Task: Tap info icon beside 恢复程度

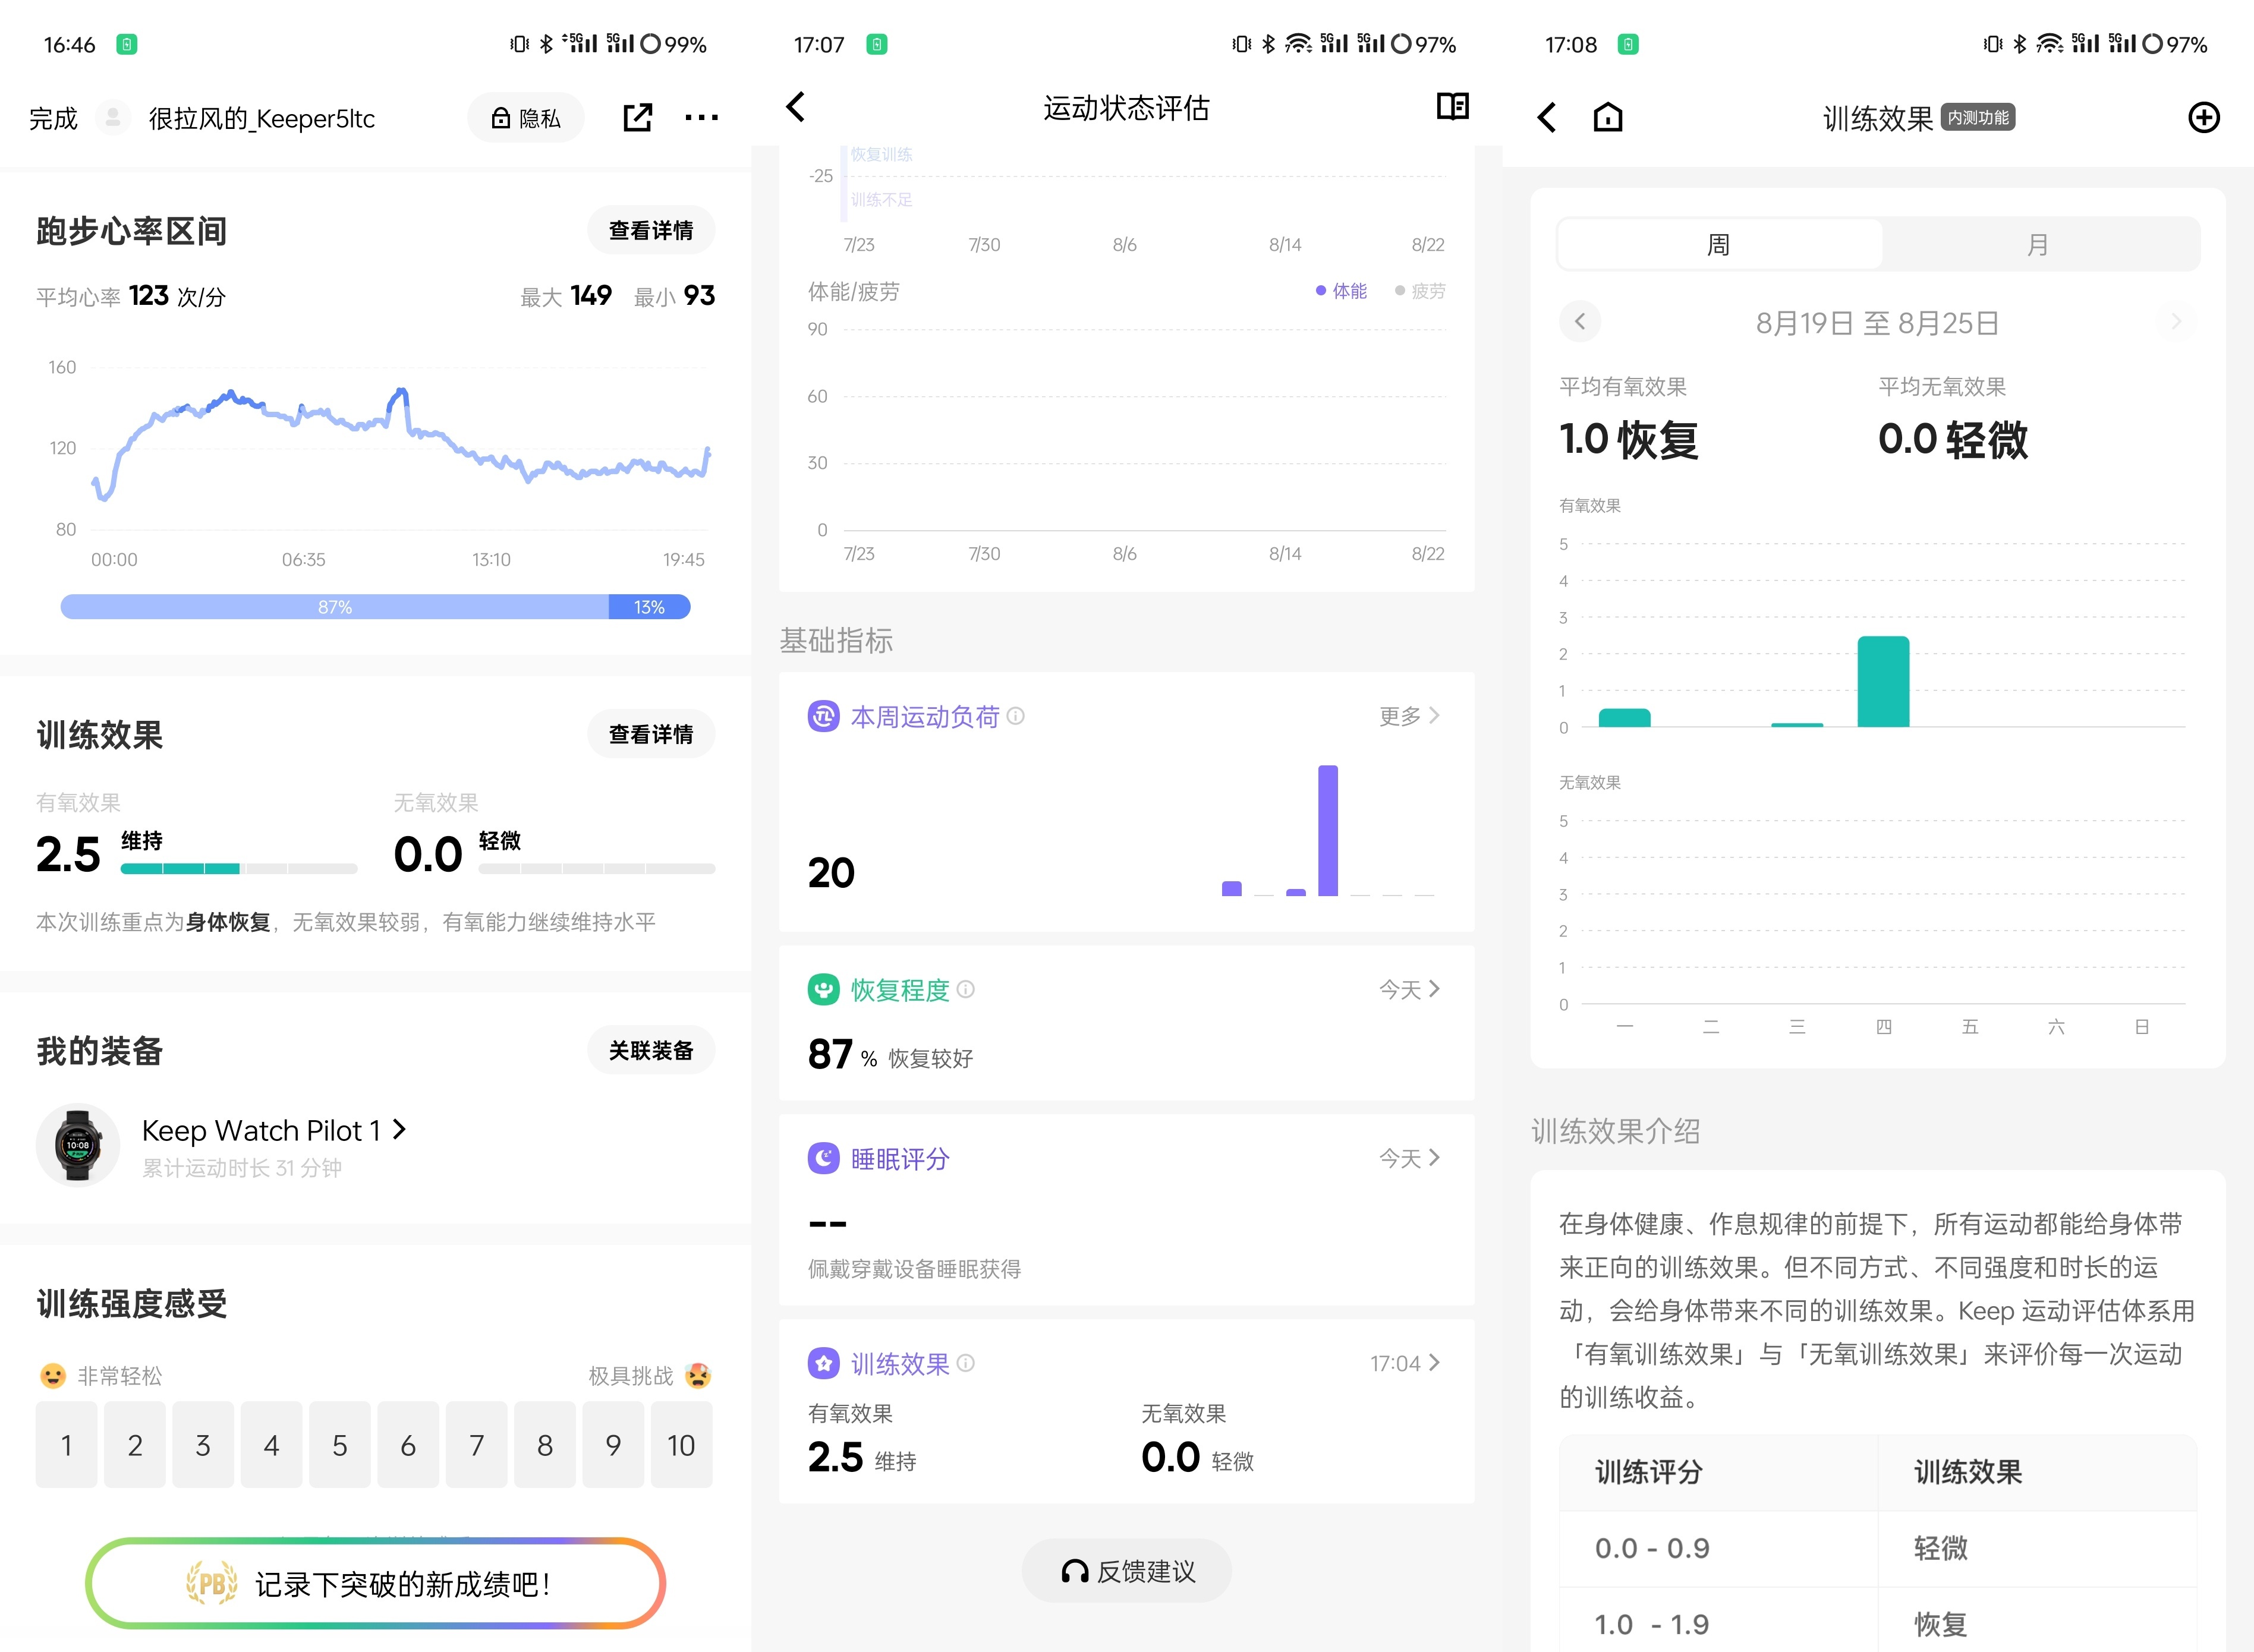Action: (966, 989)
